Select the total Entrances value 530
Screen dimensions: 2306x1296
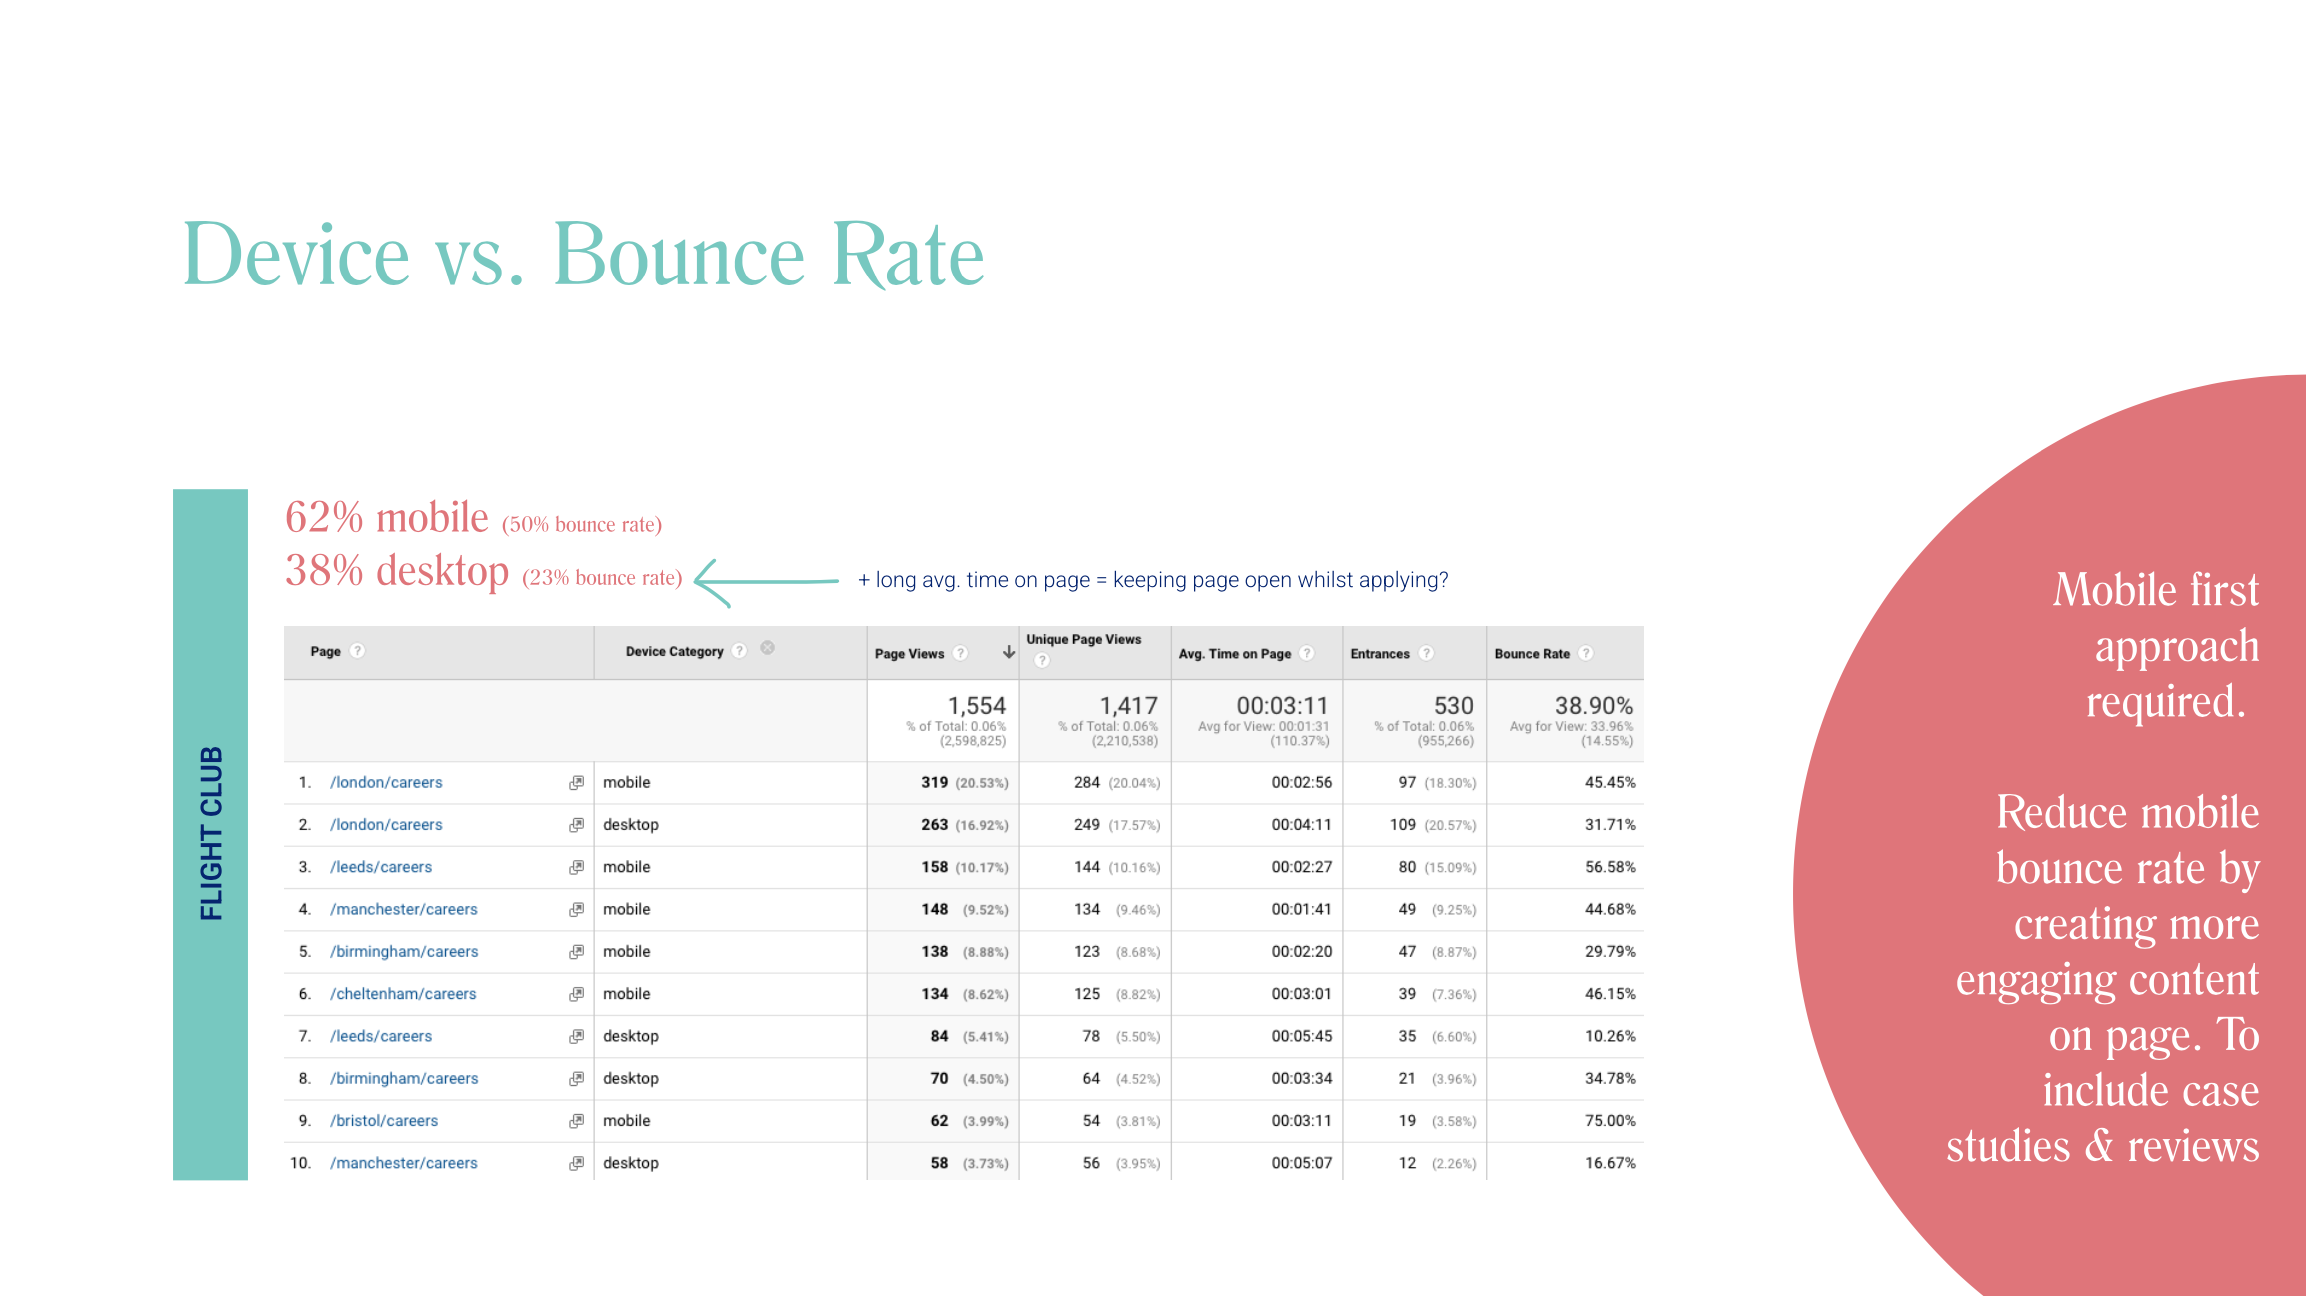pos(1453,705)
